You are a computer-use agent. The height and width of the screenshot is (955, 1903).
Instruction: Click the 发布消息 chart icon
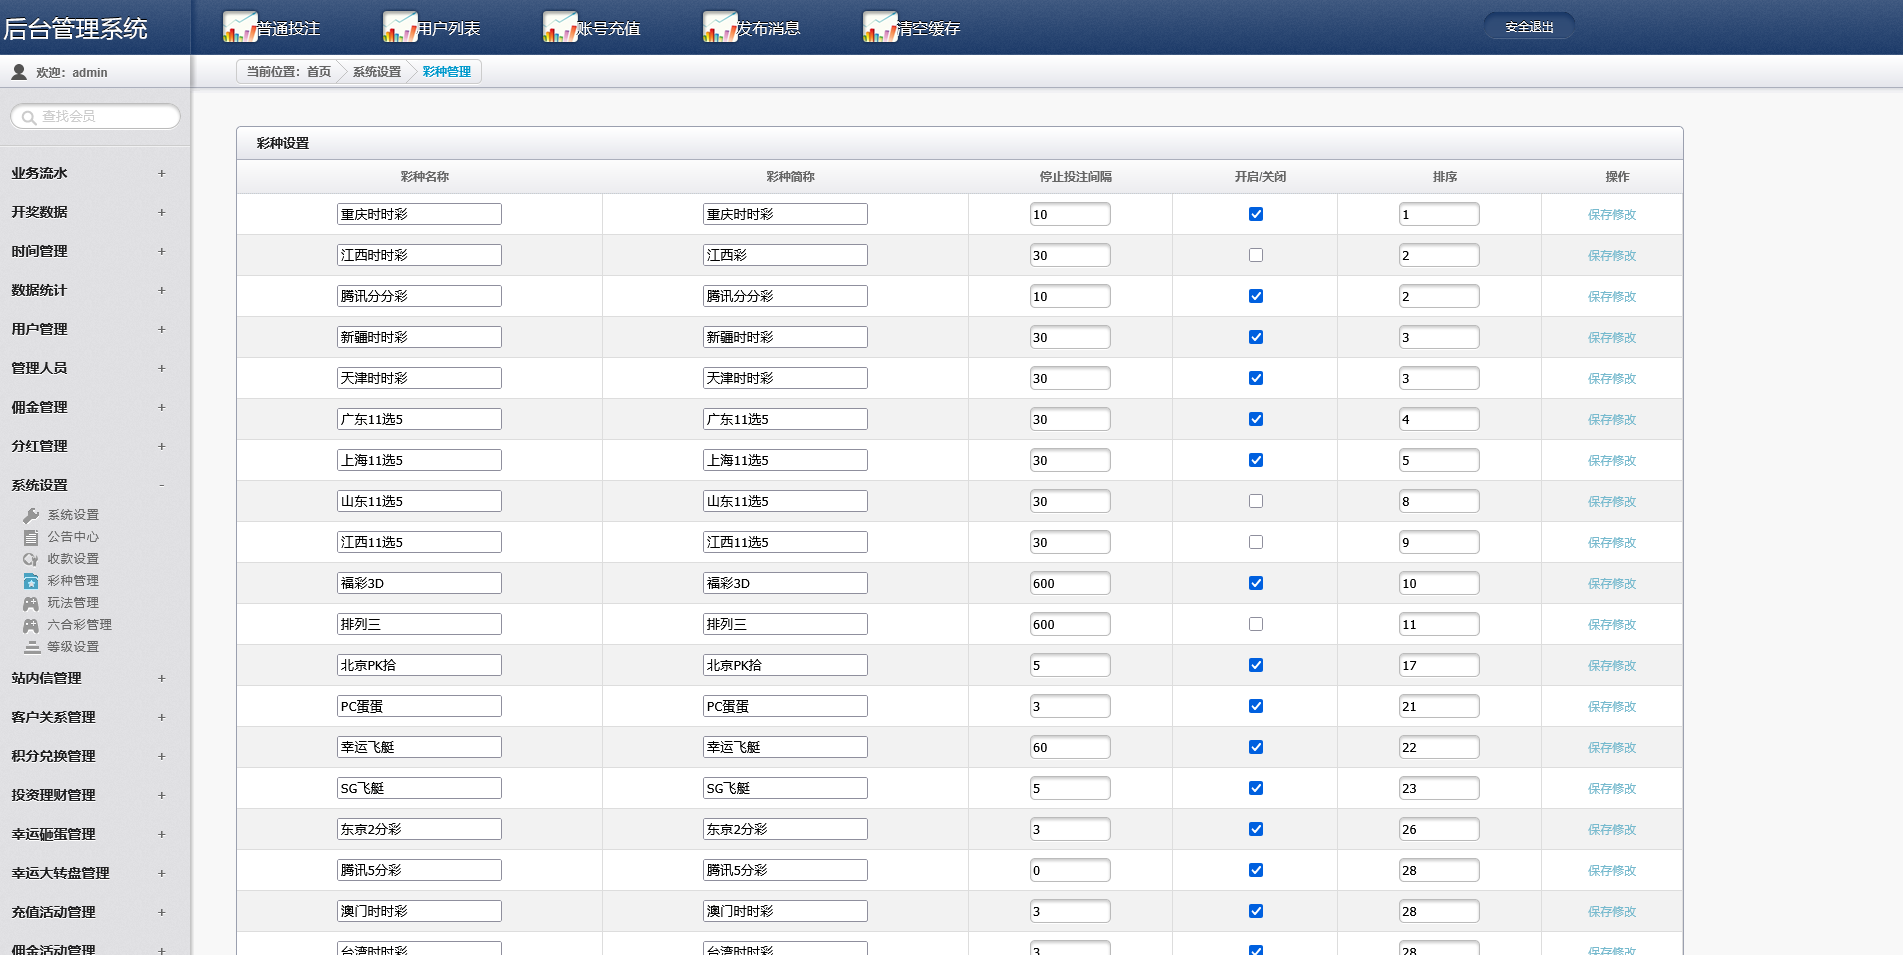point(720,27)
